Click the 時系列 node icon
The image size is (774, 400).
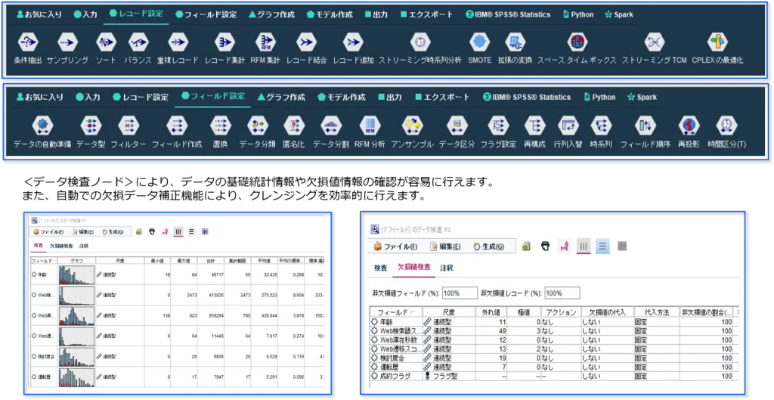coord(601,126)
